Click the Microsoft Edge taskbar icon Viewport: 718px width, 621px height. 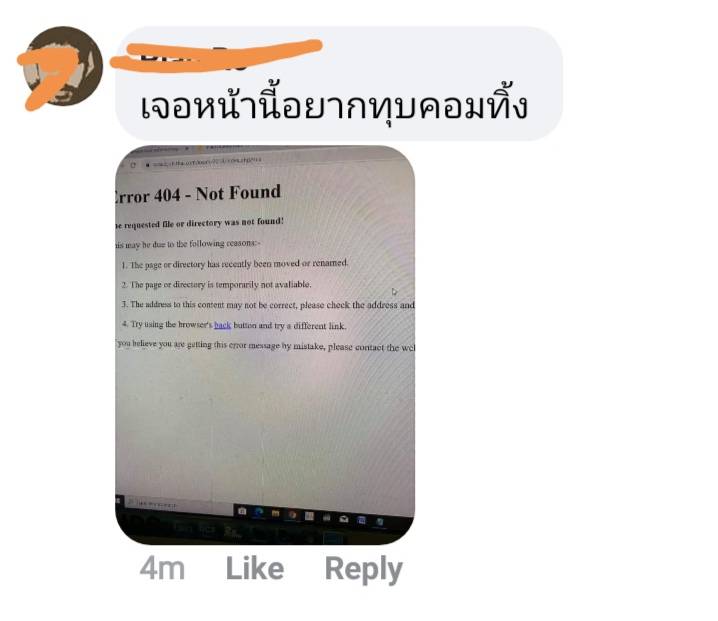tap(258, 512)
